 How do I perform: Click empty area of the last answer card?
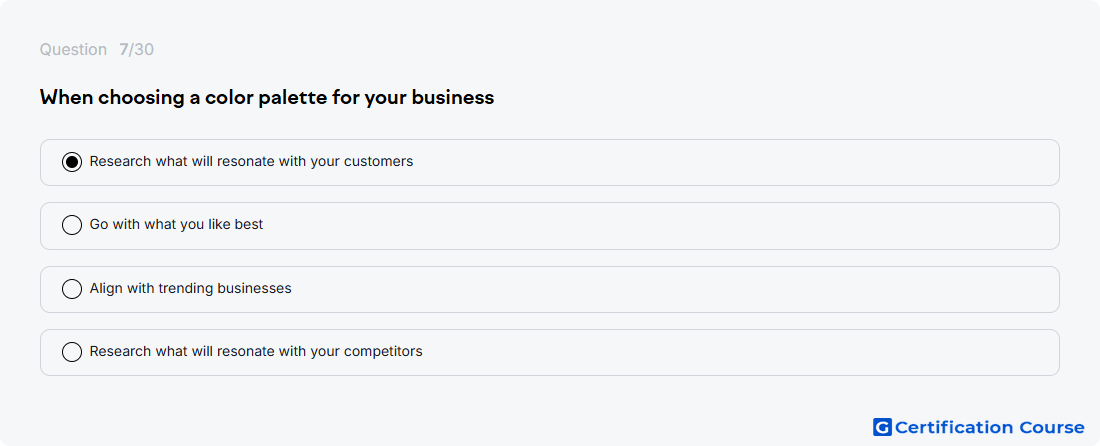tap(737, 353)
